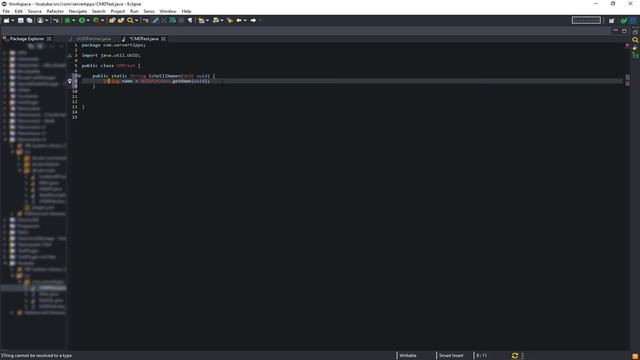Click the package com.servertipps declaration
Viewport: 640px width, 360px height.
coord(113,45)
